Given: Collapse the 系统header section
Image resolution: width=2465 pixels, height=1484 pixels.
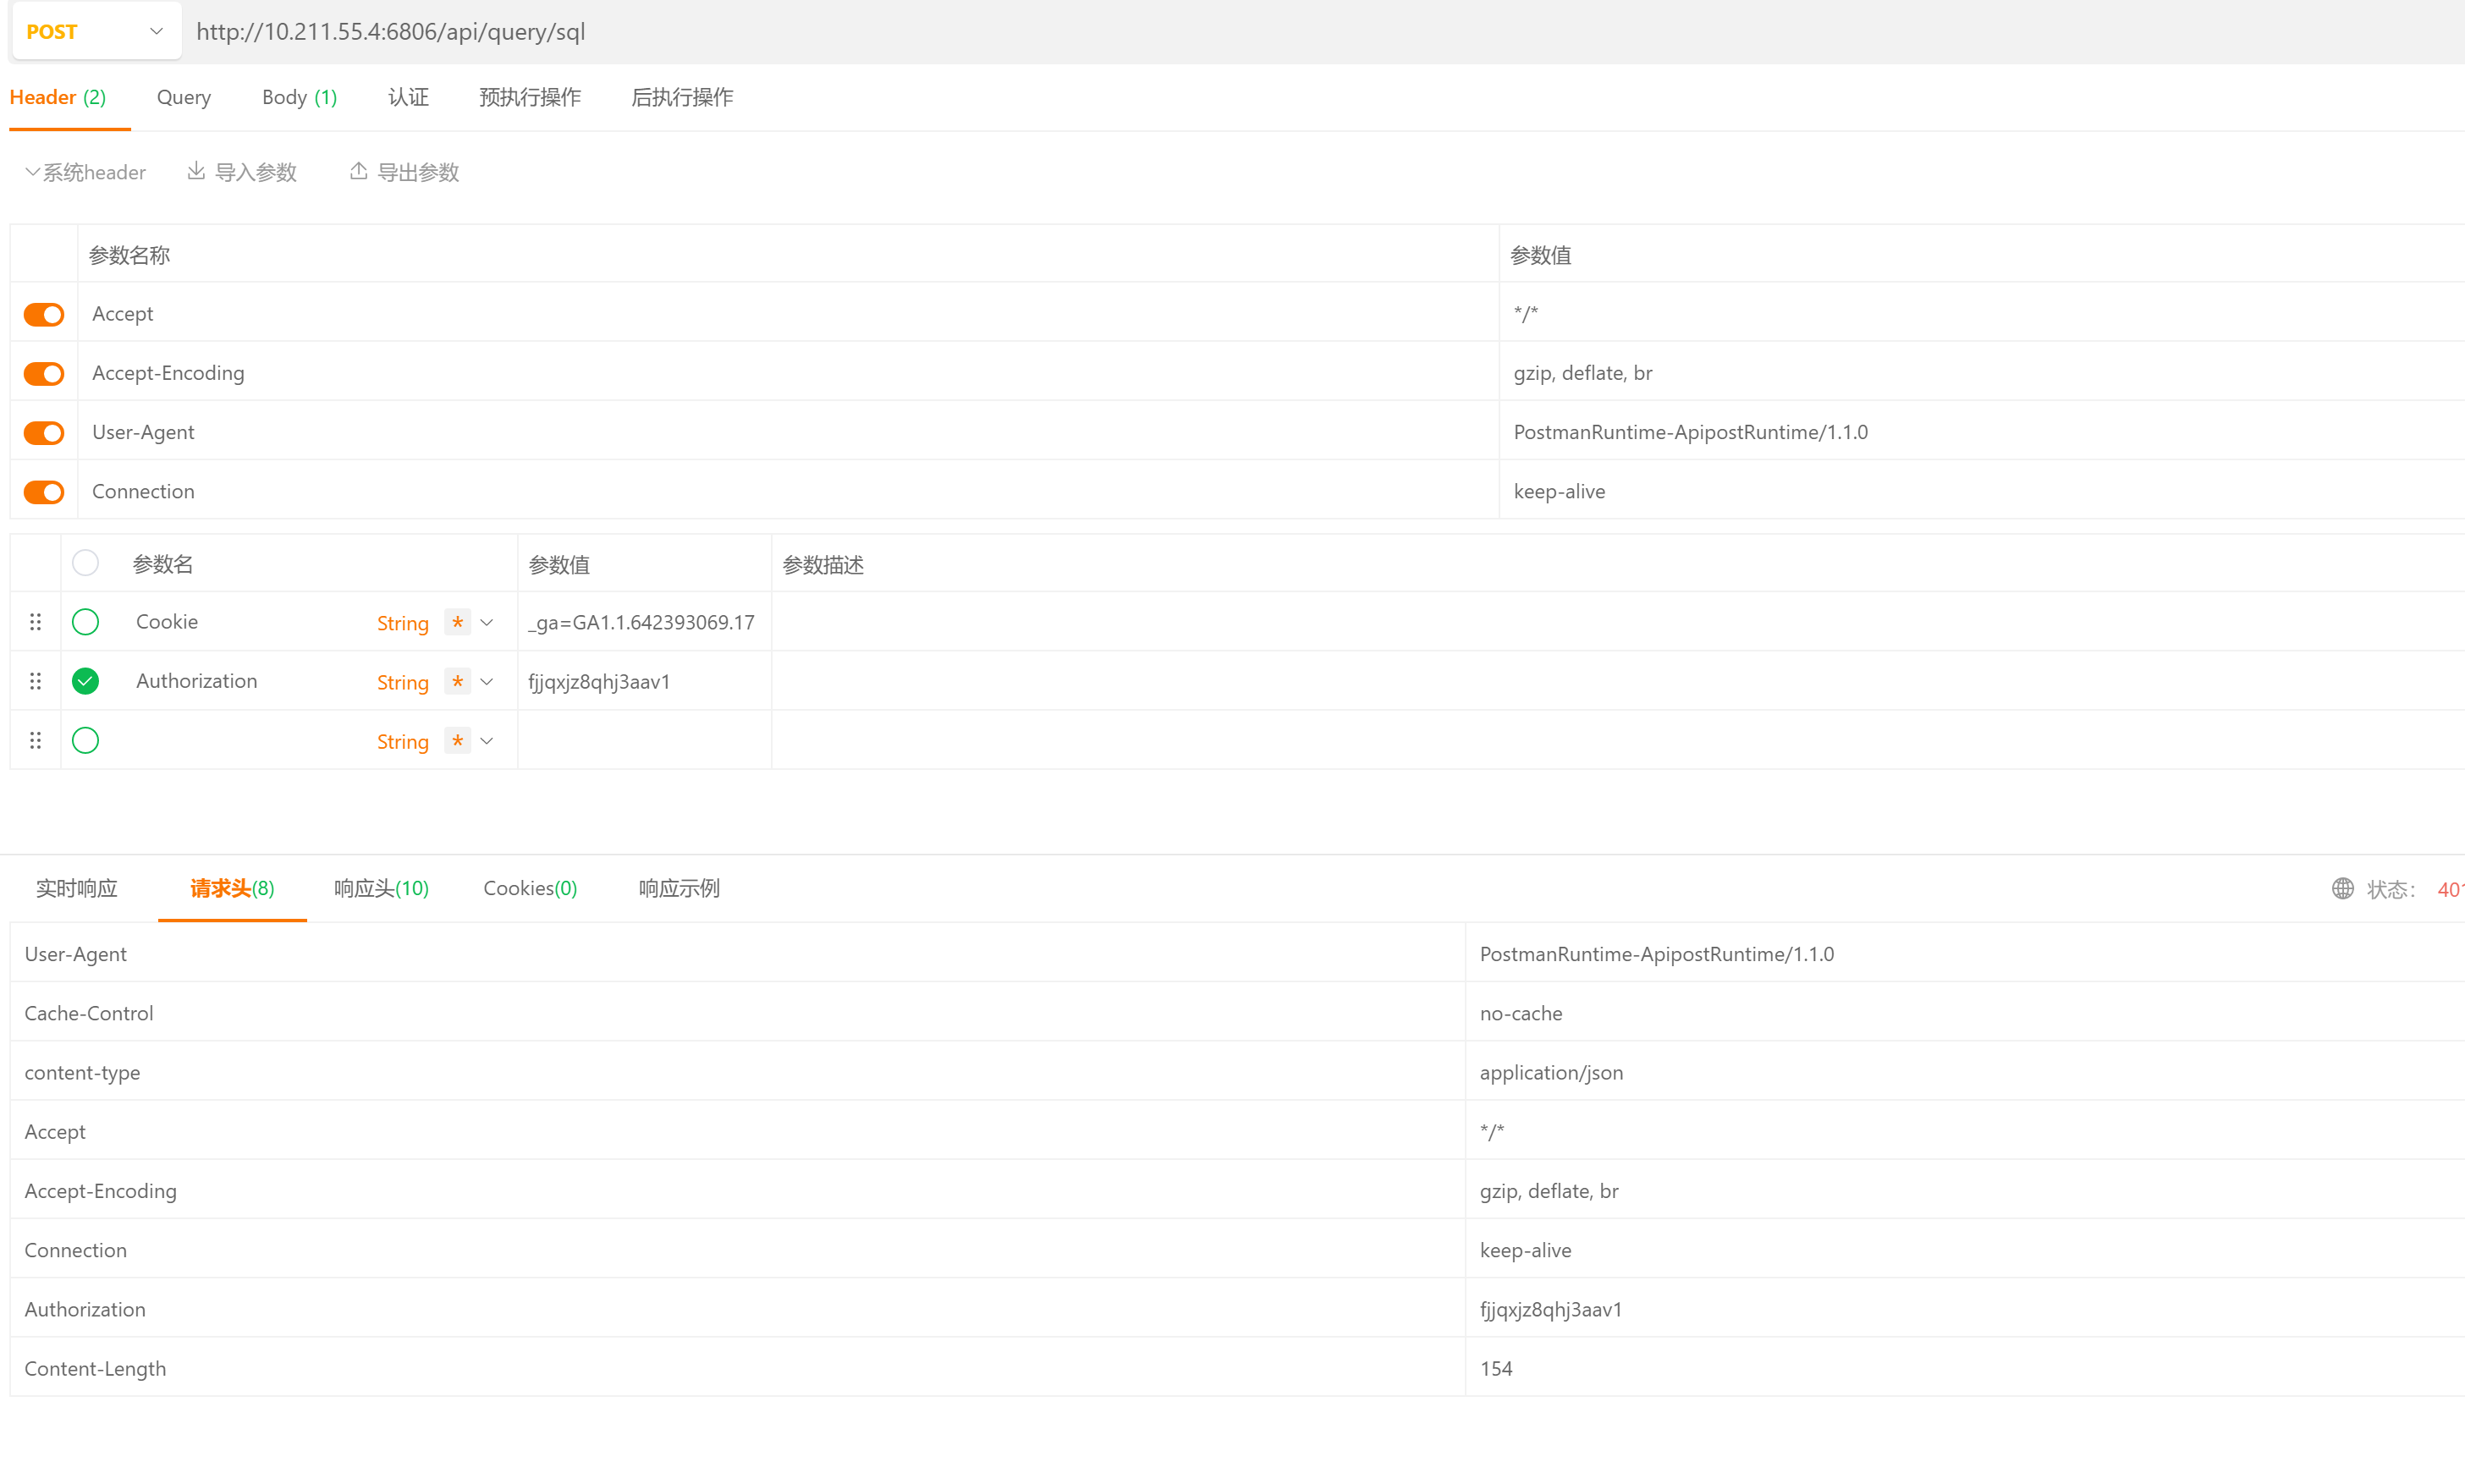Looking at the screenshot, I should [85, 172].
